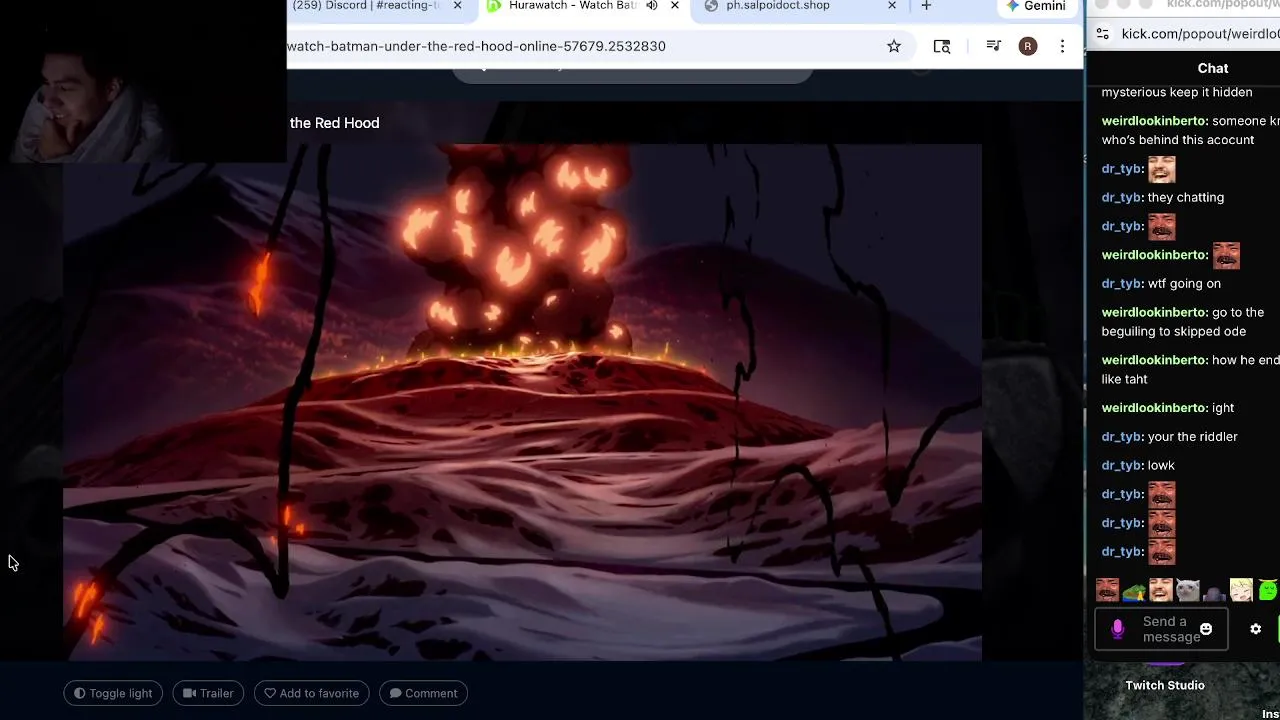Pick the gray cat quick emote
The image size is (1280, 720).
click(1187, 590)
